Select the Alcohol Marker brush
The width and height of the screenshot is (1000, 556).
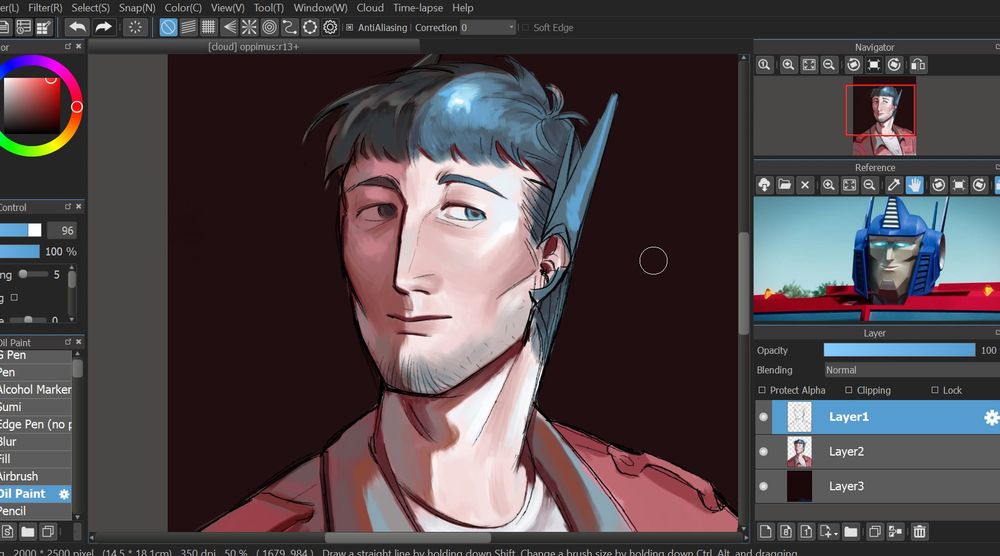(35, 390)
